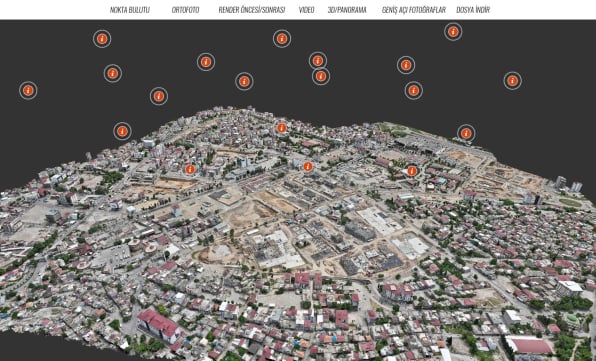Click info marker on the city model's top ridge
Viewport: 596px width, 361px height.
[x=282, y=128]
